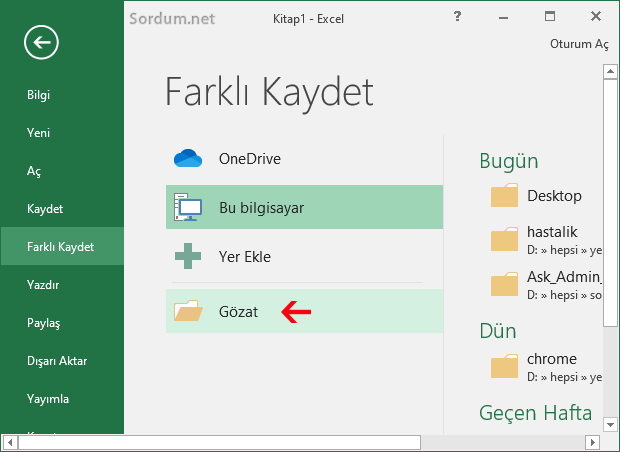
Task: Click the chrome folder icon
Action: (x=504, y=366)
